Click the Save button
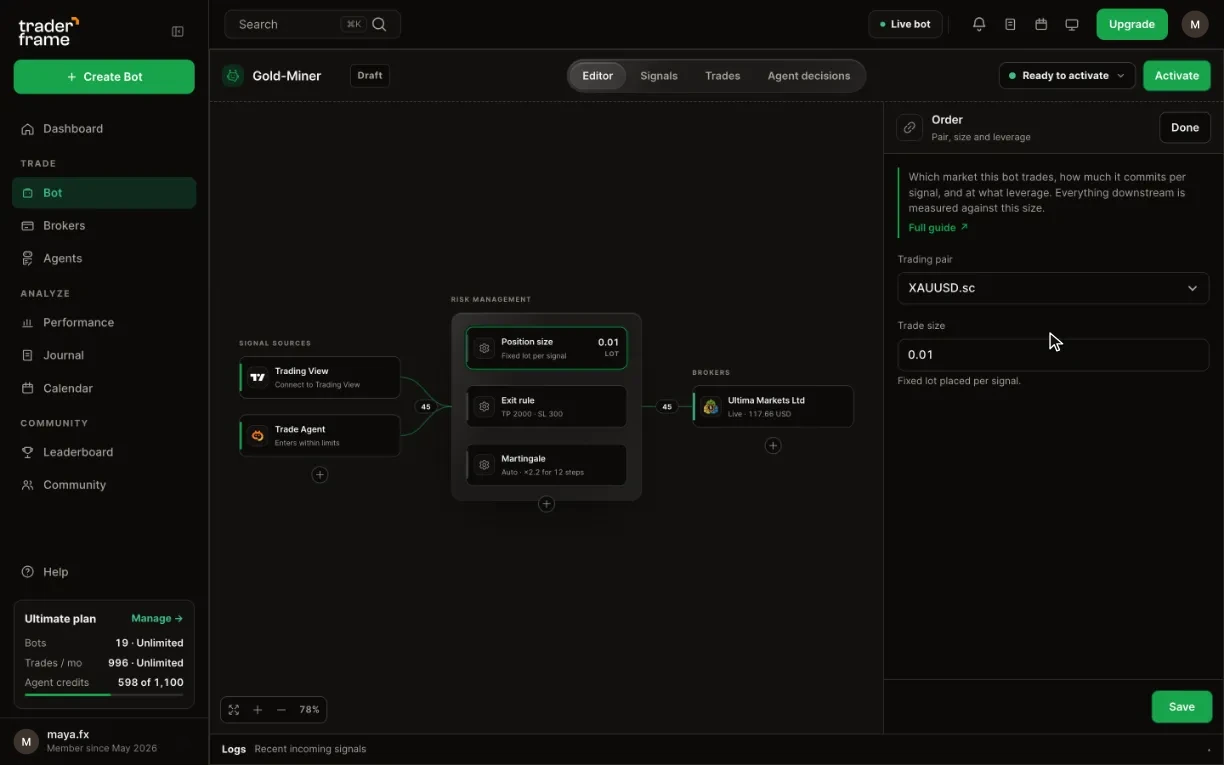The width and height of the screenshot is (1224, 765). coord(1182,707)
